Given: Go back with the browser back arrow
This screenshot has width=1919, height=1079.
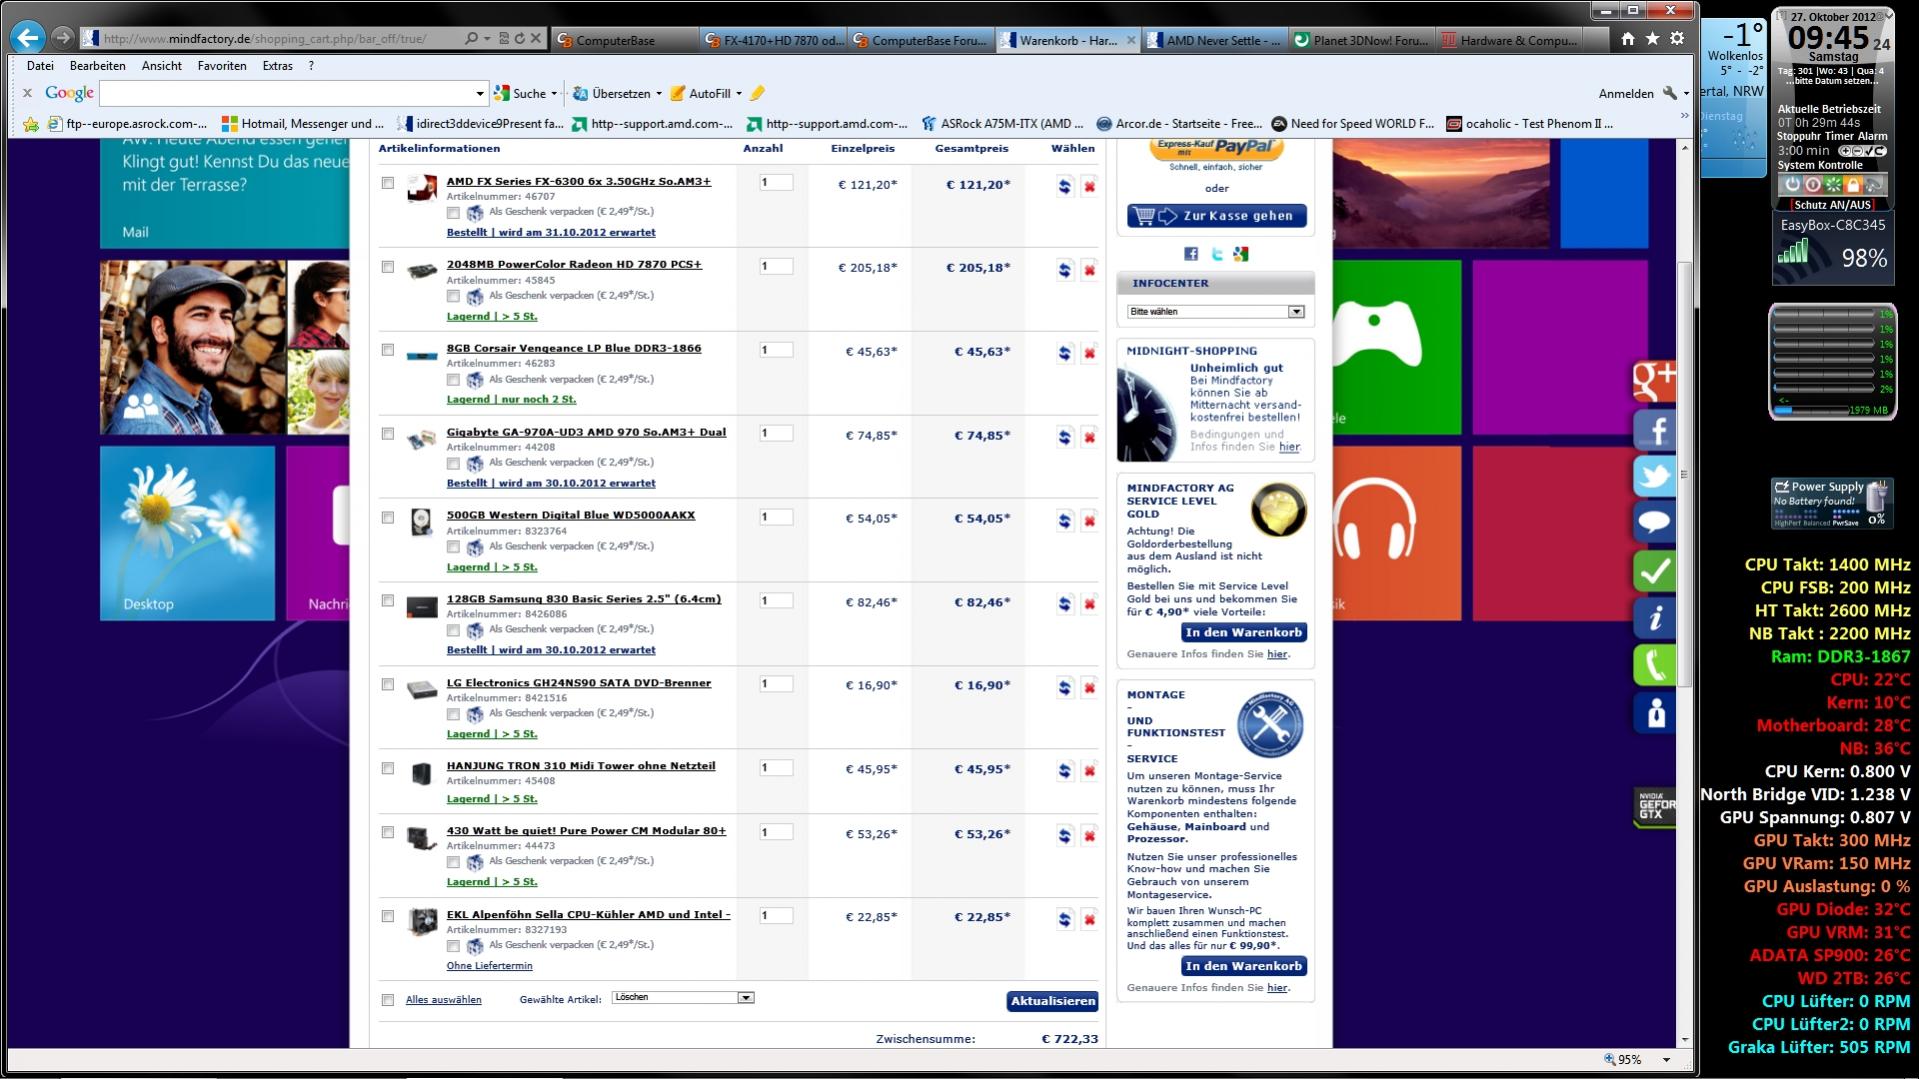Looking at the screenshot, I should tap(27, 38).
